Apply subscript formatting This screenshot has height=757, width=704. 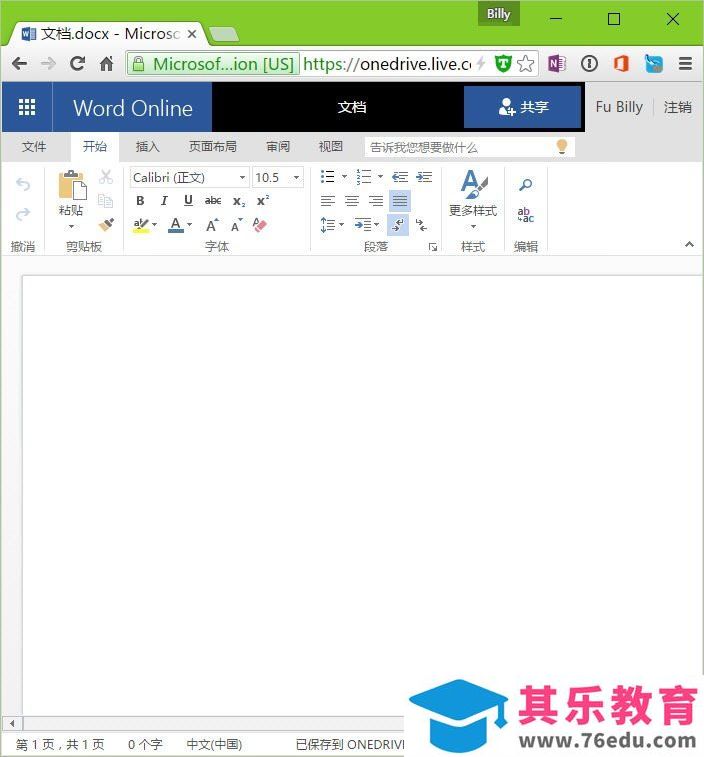coord(239,201)
